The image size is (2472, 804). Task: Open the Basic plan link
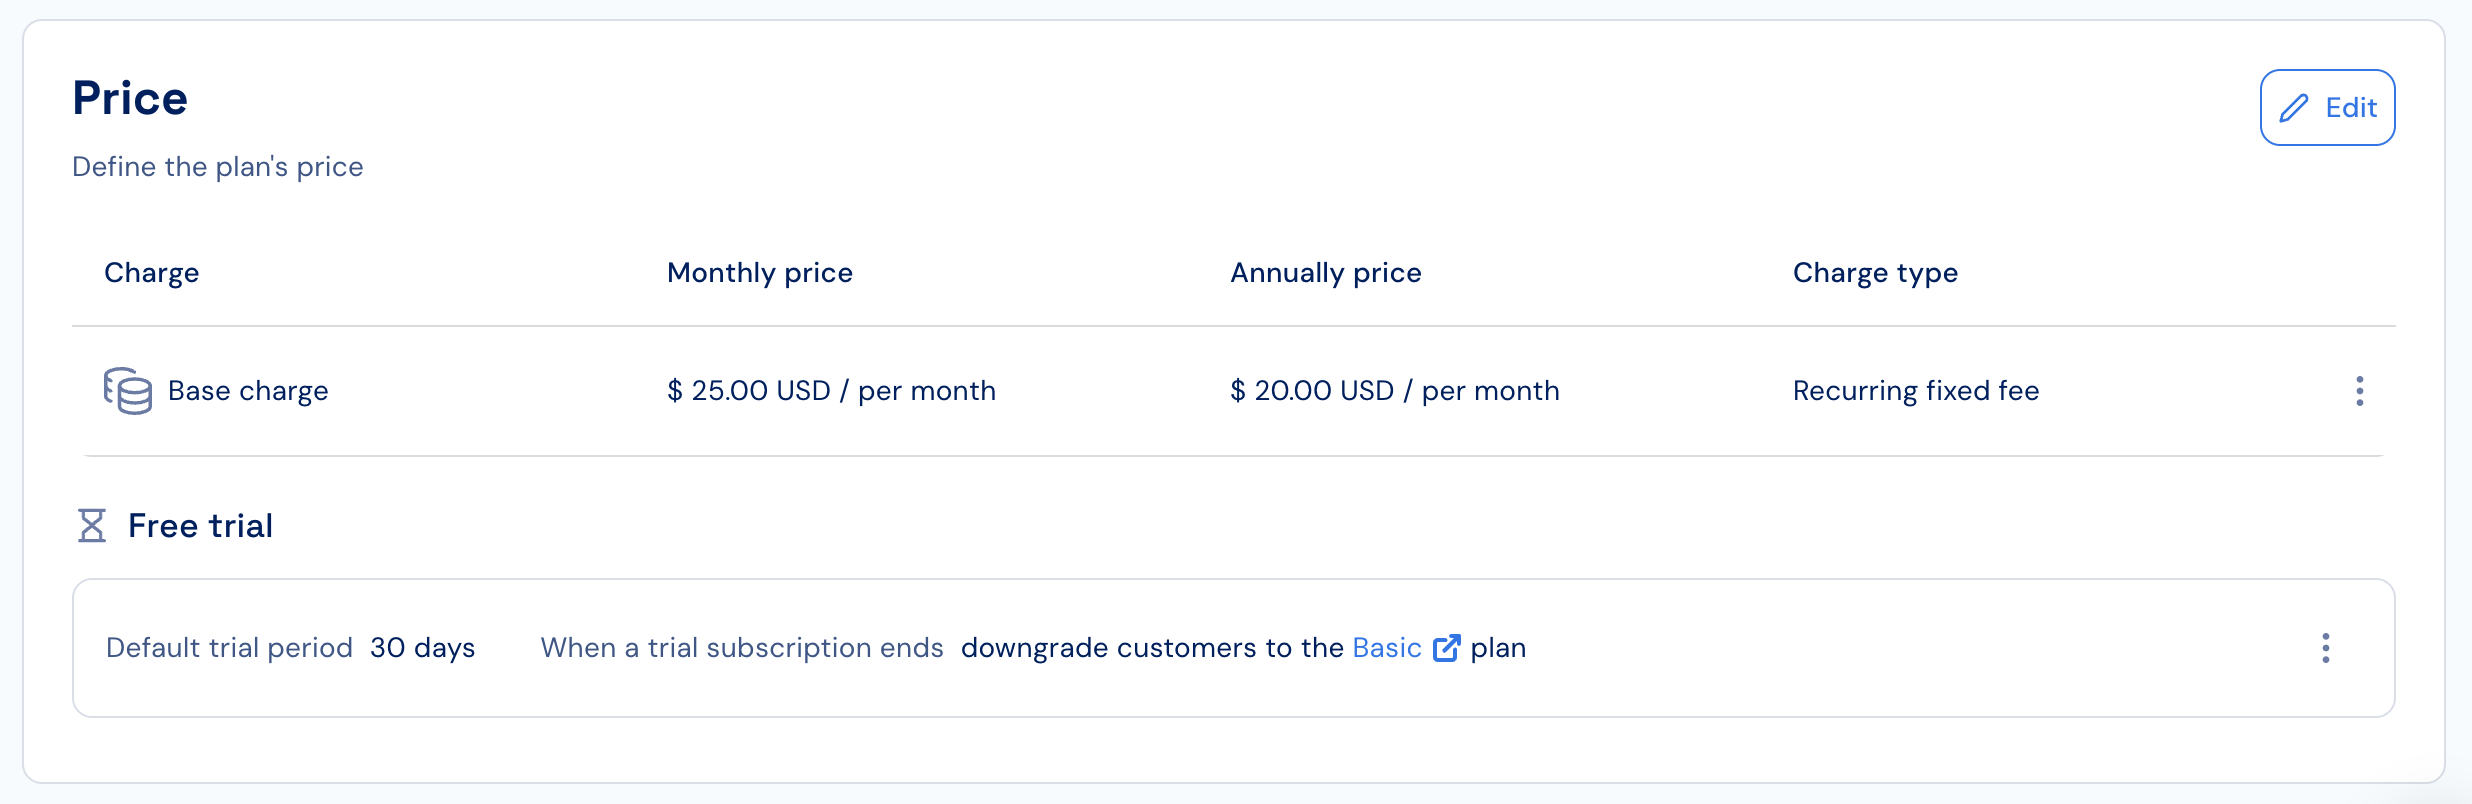click(x=1386, y=648)
